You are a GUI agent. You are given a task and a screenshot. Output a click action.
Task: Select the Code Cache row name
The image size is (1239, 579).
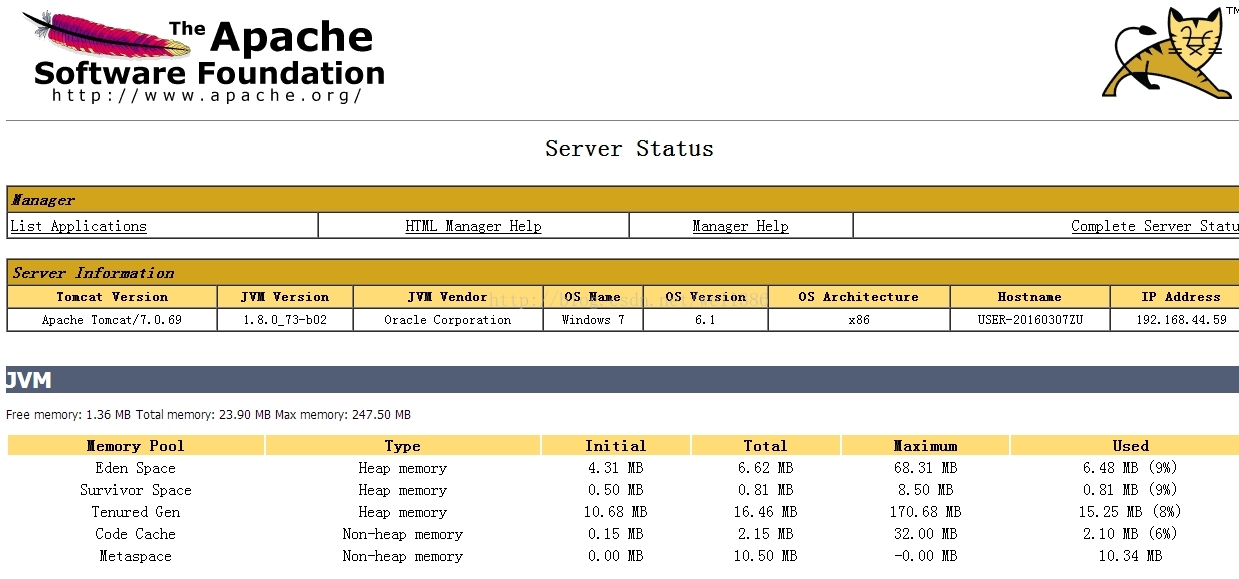click(x=135, y=534)
